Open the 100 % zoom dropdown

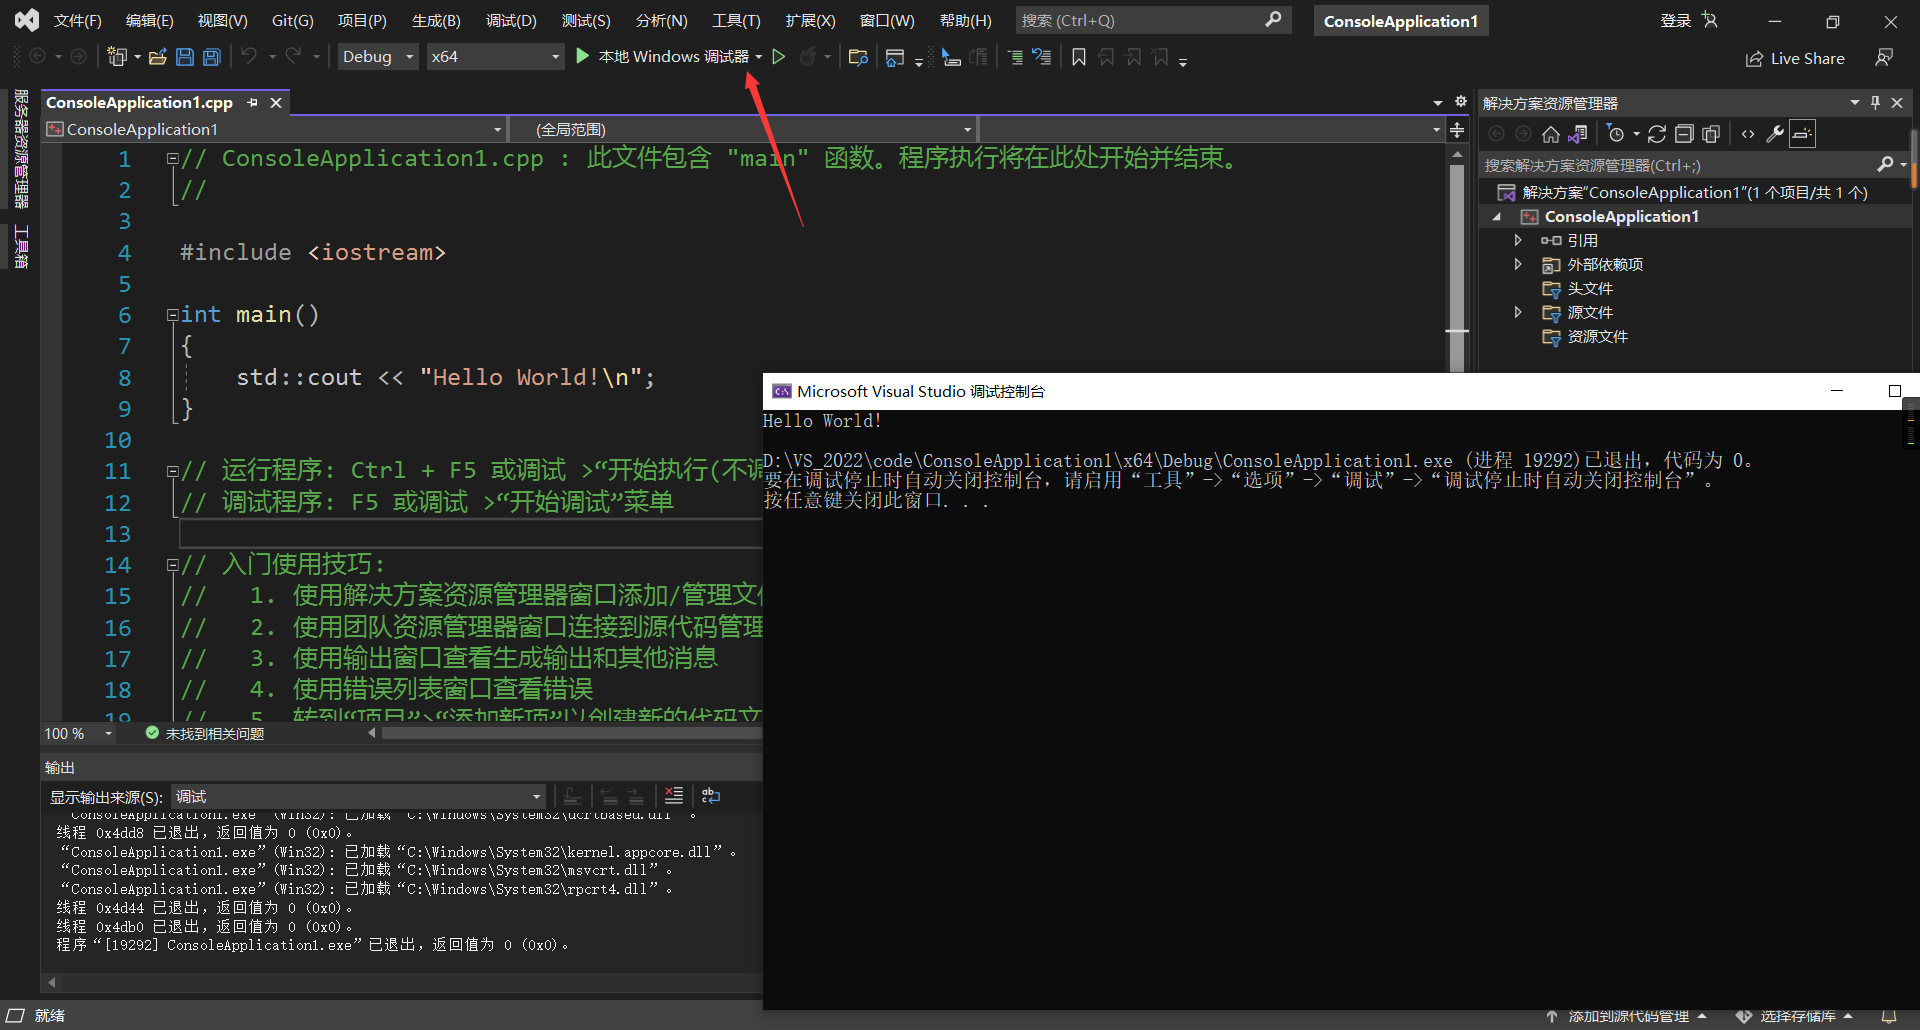pos(79,734)
